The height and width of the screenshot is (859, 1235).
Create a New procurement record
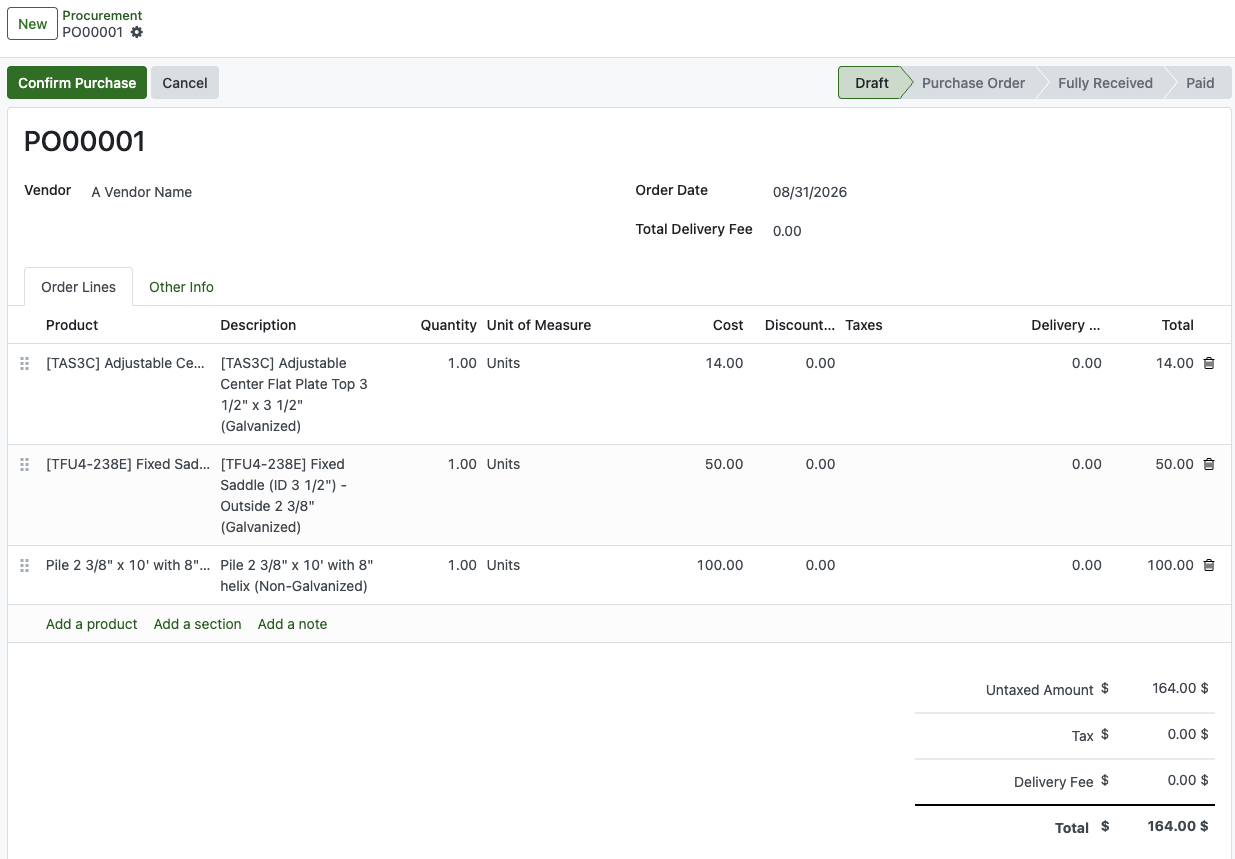click(32, 24)
